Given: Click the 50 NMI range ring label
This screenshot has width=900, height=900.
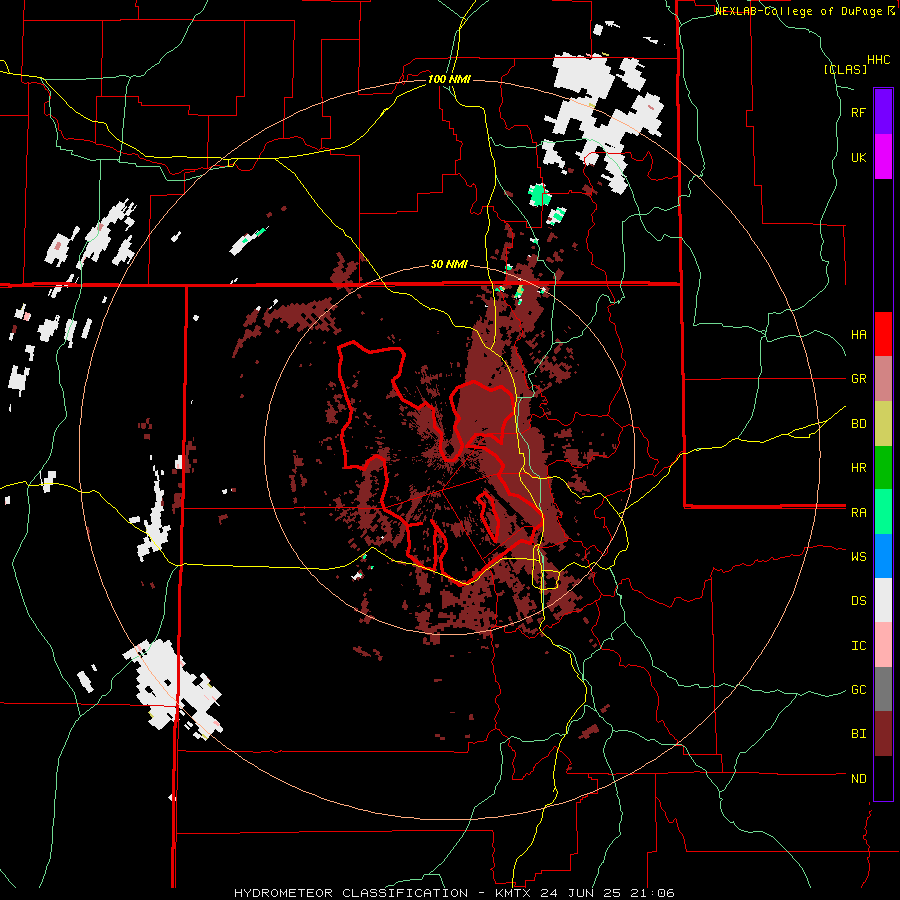Looking at the screenshot, I should [449, 264].
